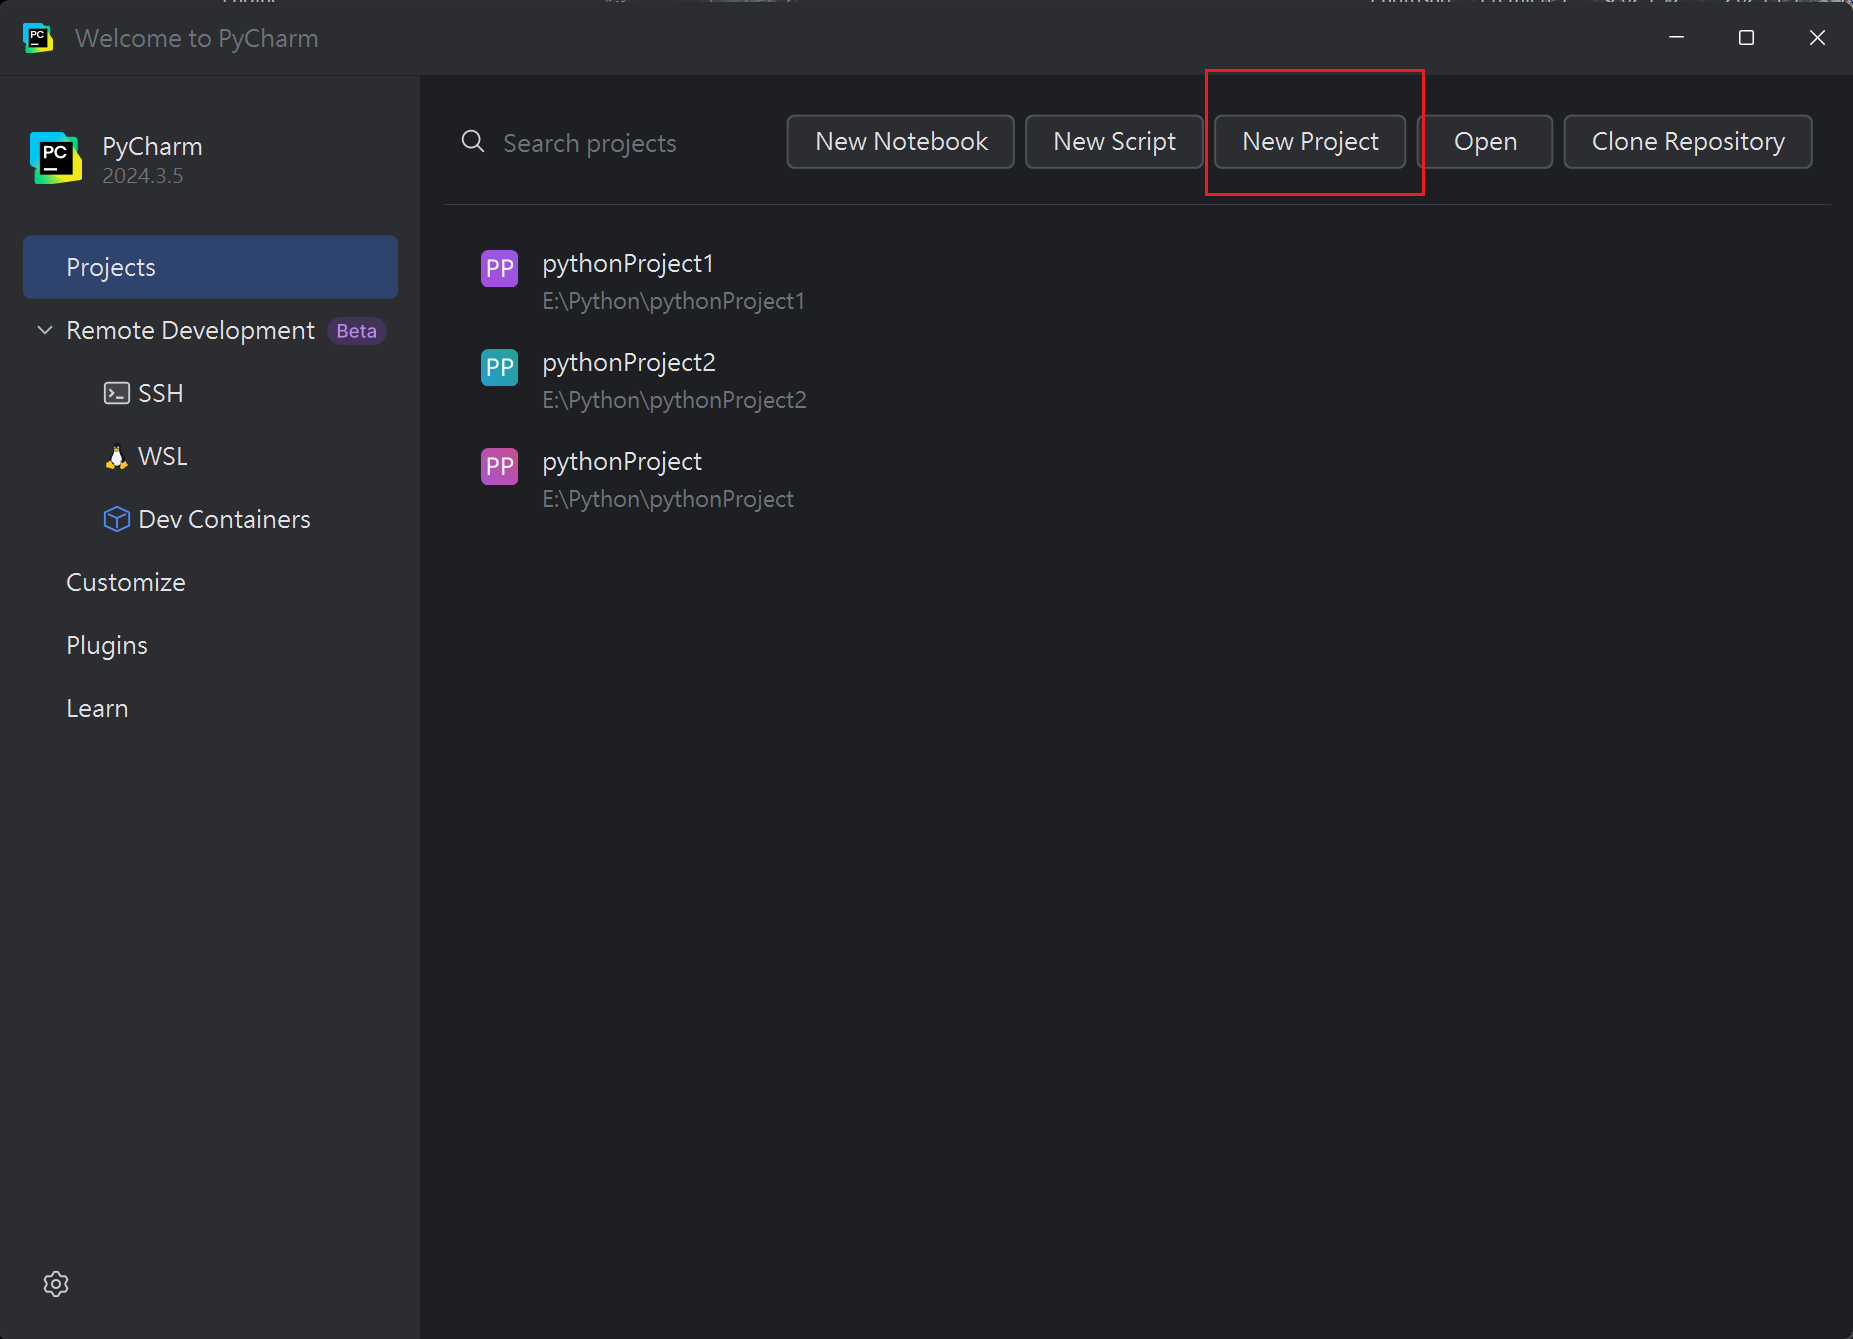Open the Remote Development section
1853x1339 pixels.
click(x=190, y=330)
